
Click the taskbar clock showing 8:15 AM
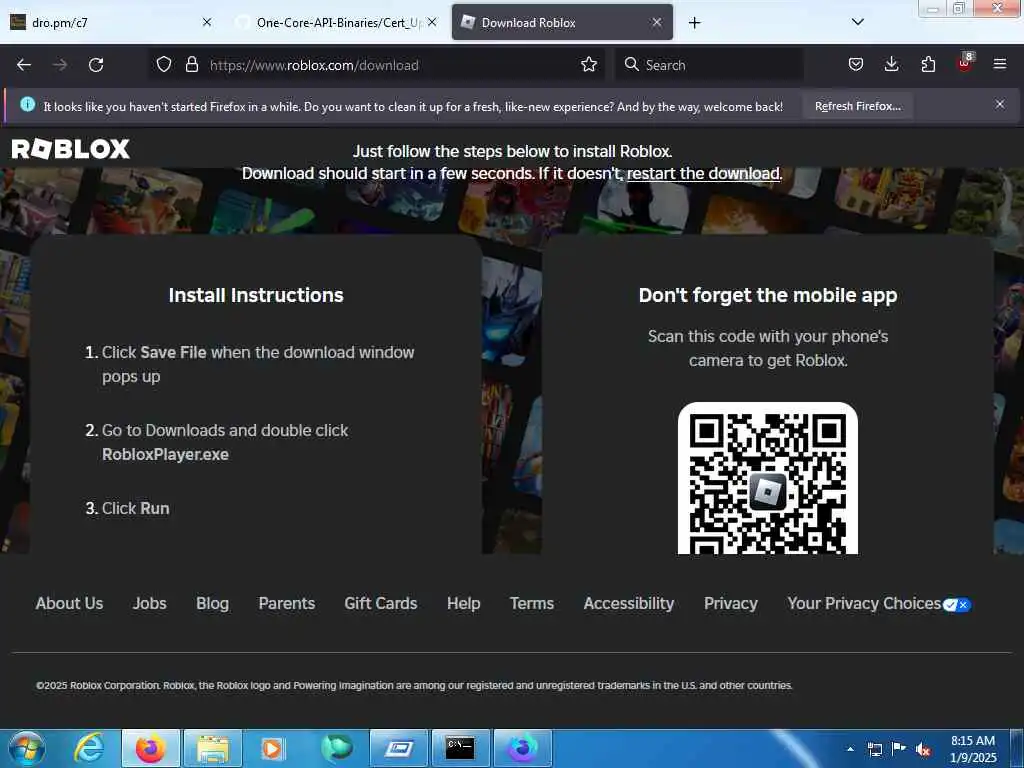coord(973,748)
